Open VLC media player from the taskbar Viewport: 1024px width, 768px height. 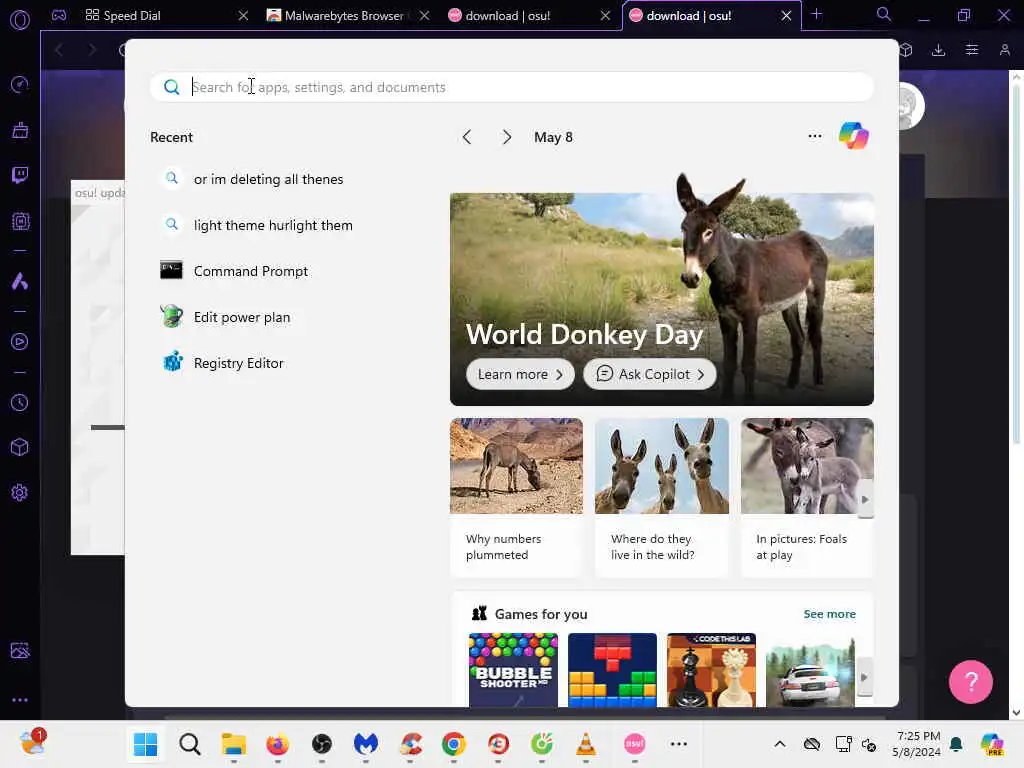[x=586, y=744]
